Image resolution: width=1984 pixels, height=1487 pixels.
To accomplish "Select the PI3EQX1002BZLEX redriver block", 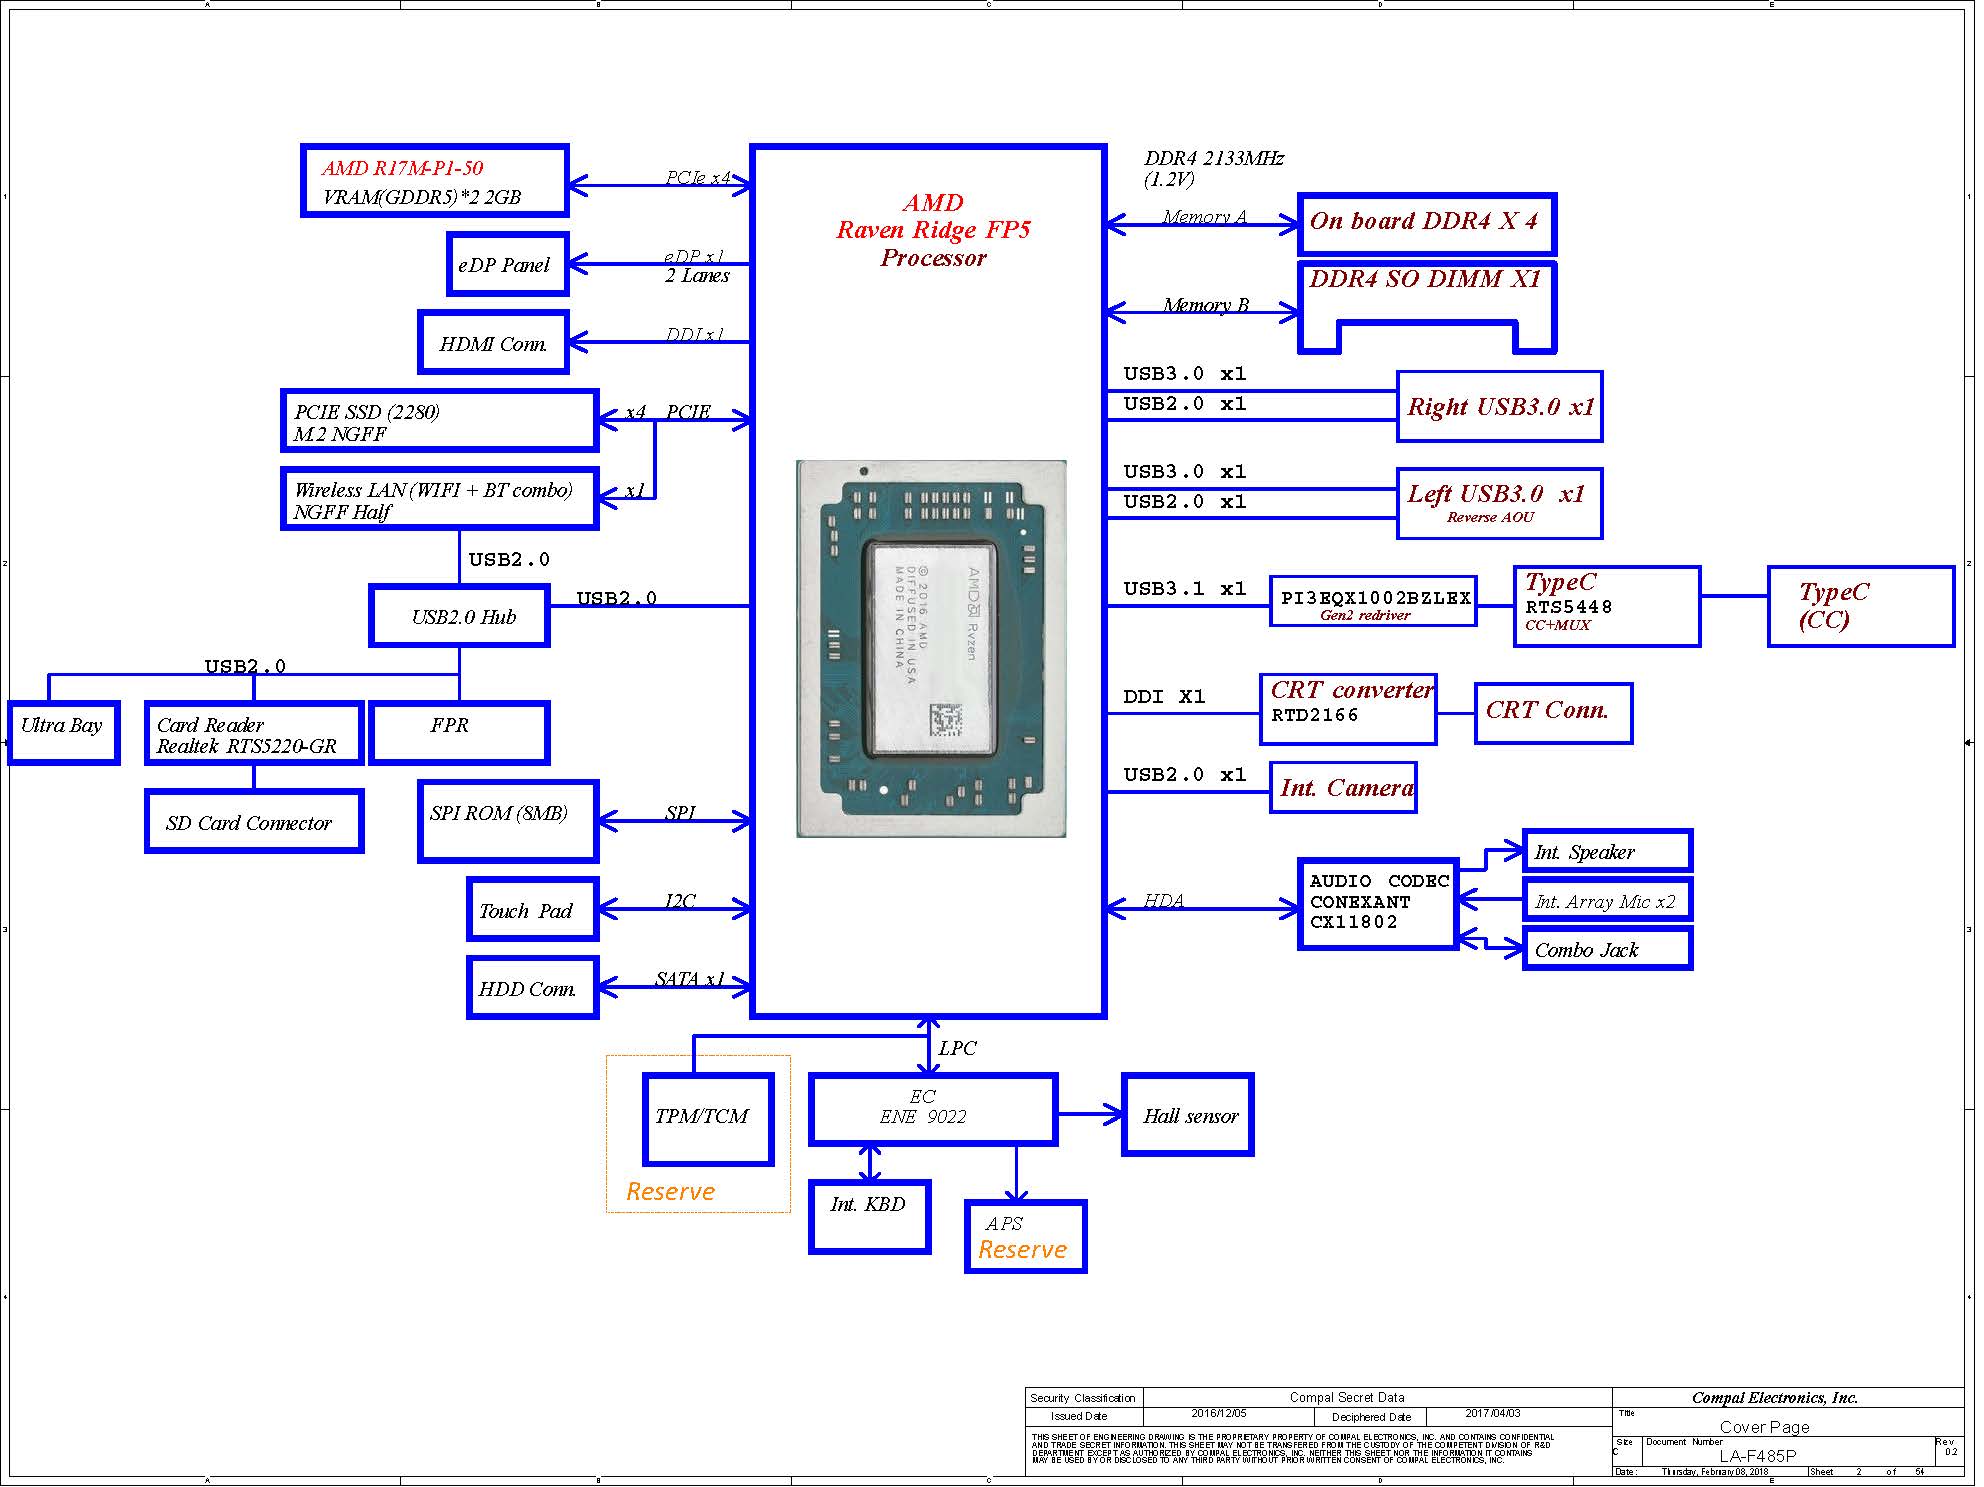I will (x=1374, y=601).
